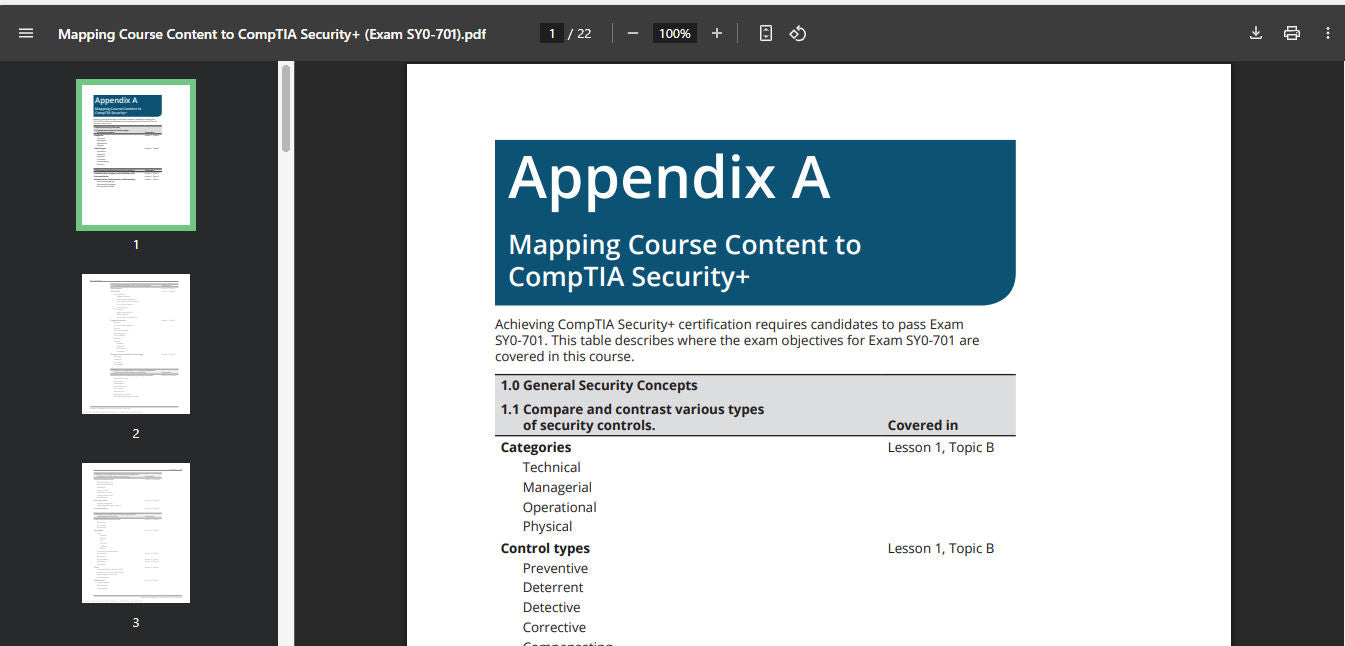
Task: Open the hamburger menu for document navigation
Action: pos(25,33)
